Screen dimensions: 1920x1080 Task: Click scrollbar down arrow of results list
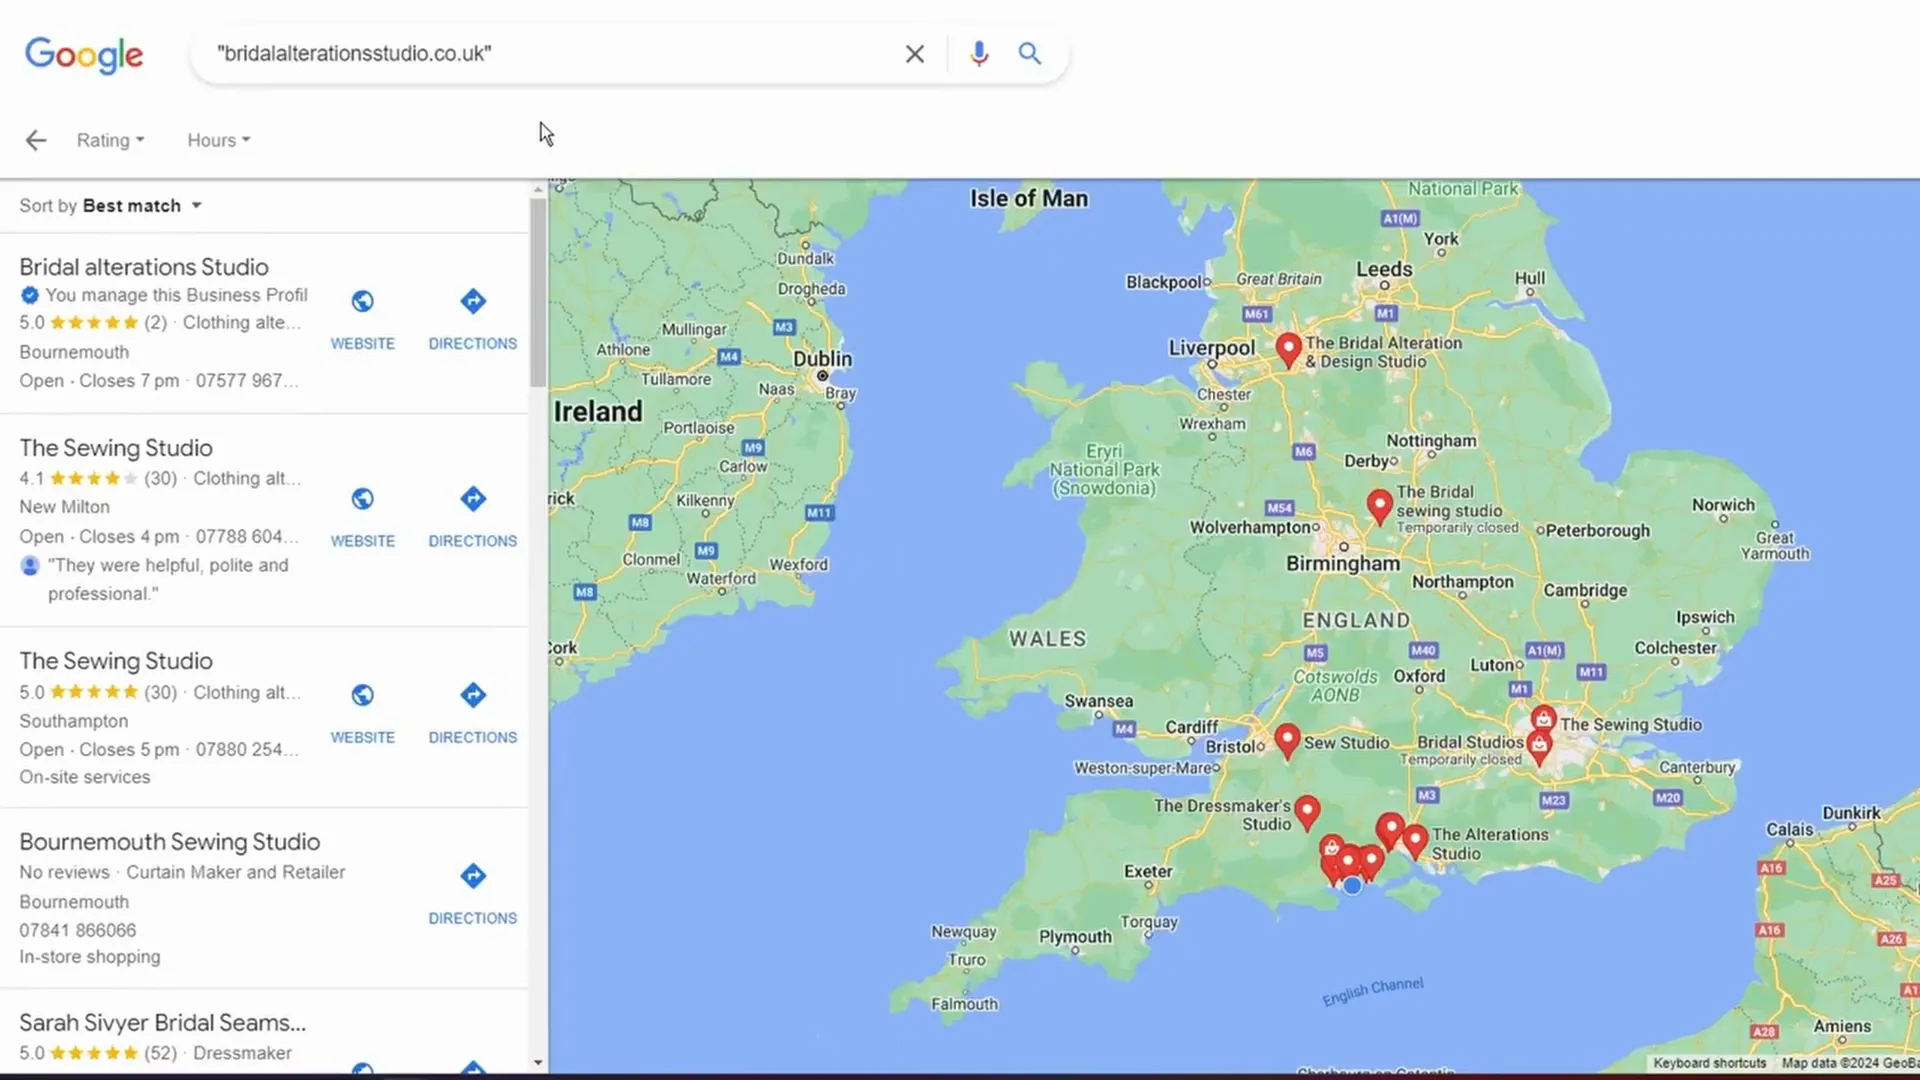[x=538, y=1063]
